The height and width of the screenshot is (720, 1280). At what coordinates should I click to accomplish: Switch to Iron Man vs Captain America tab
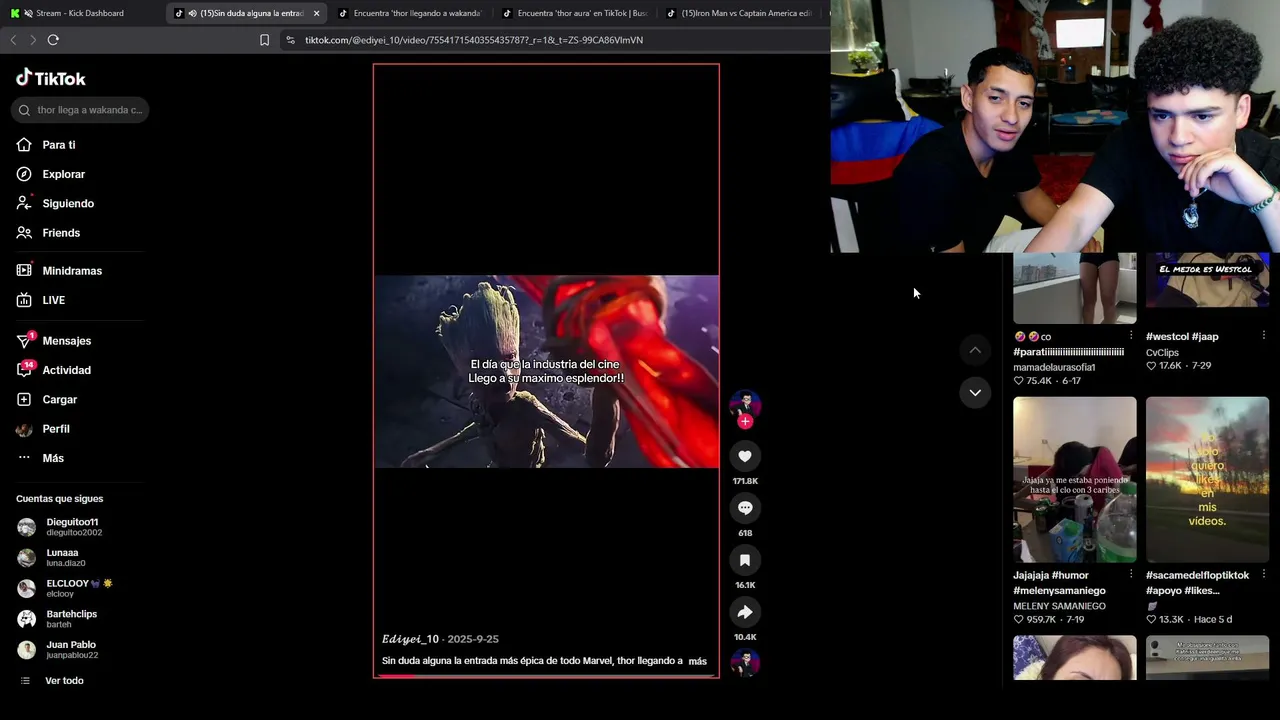pyautogui.click(x=738, y=13)
